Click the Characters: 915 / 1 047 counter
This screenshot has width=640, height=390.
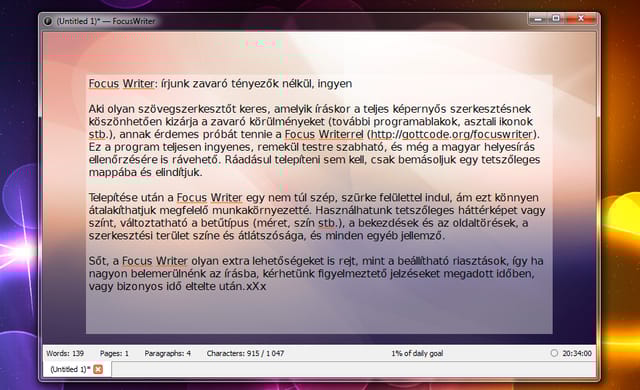click(x=245, y=353)
